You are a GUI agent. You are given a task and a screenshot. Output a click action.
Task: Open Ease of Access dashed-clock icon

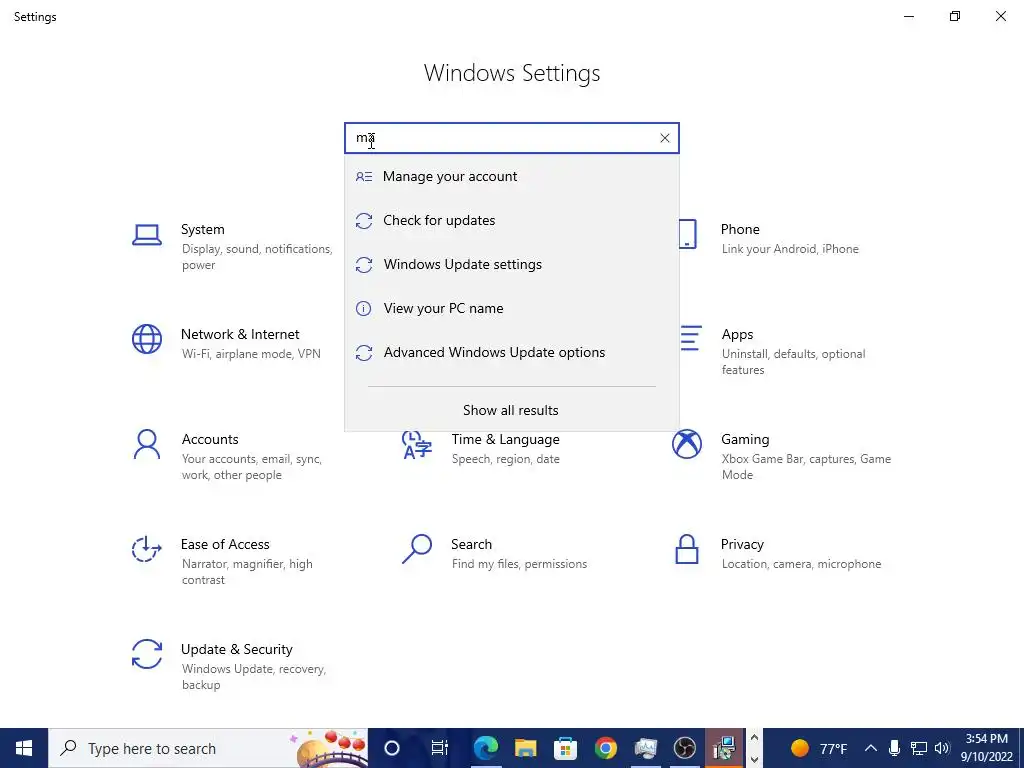147,549
